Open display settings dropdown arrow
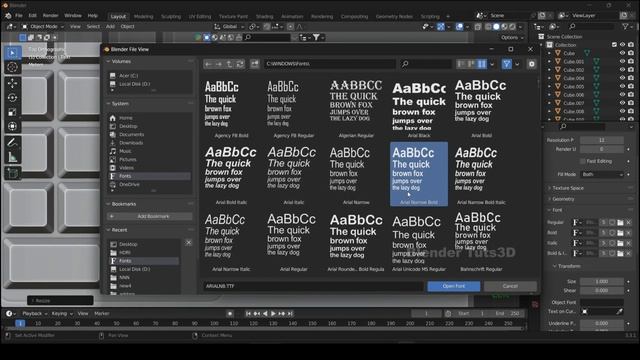The height and width of the screenshot is (360, 640). (492, 64)
